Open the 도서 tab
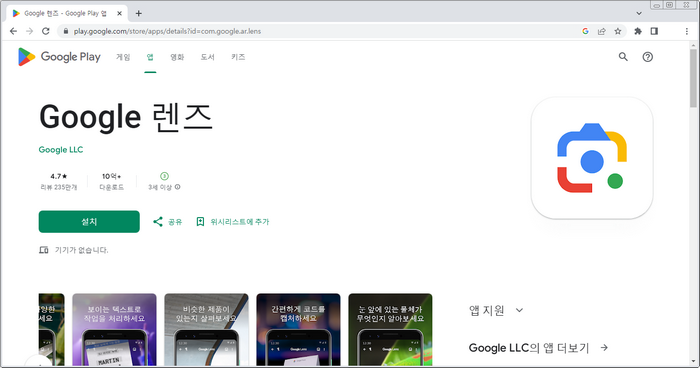This screenshot has height=368, width=700. pos(208,57)
